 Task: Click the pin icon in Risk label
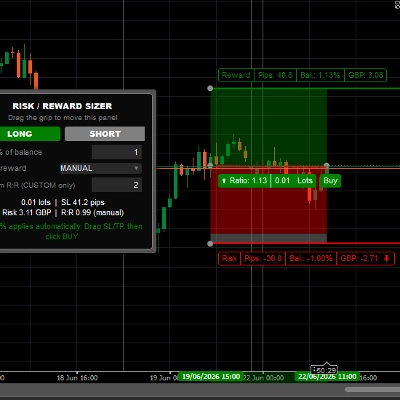(x=386, y=258)
